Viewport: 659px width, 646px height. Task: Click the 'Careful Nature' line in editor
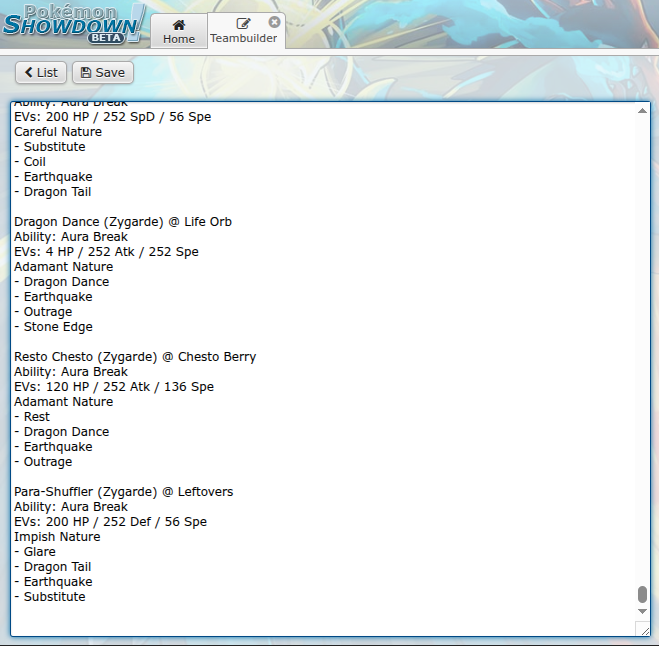pos(58,132)
